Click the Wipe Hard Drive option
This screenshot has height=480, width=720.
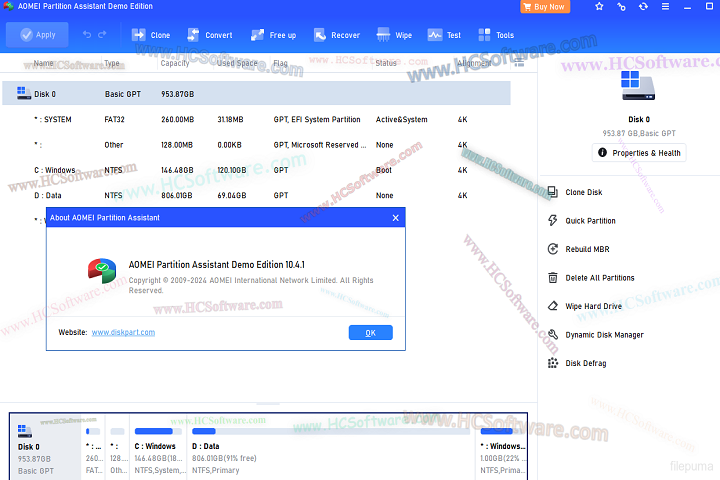585,306
